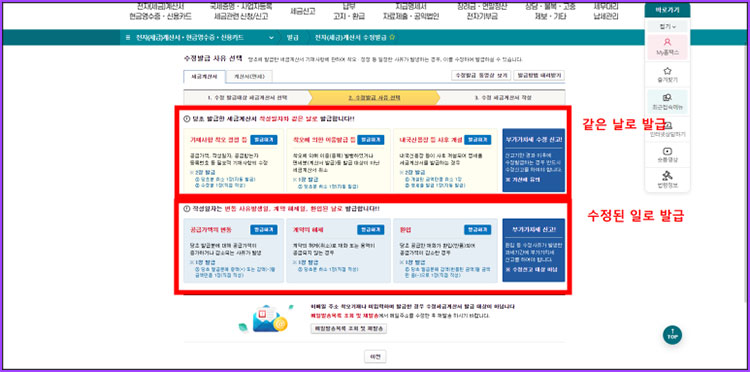Viewport: 750px width, 372px height.
Task: Open 전자(세금)계산서 현금영수증·신용카드 top menu
Action: coord(160,11)
